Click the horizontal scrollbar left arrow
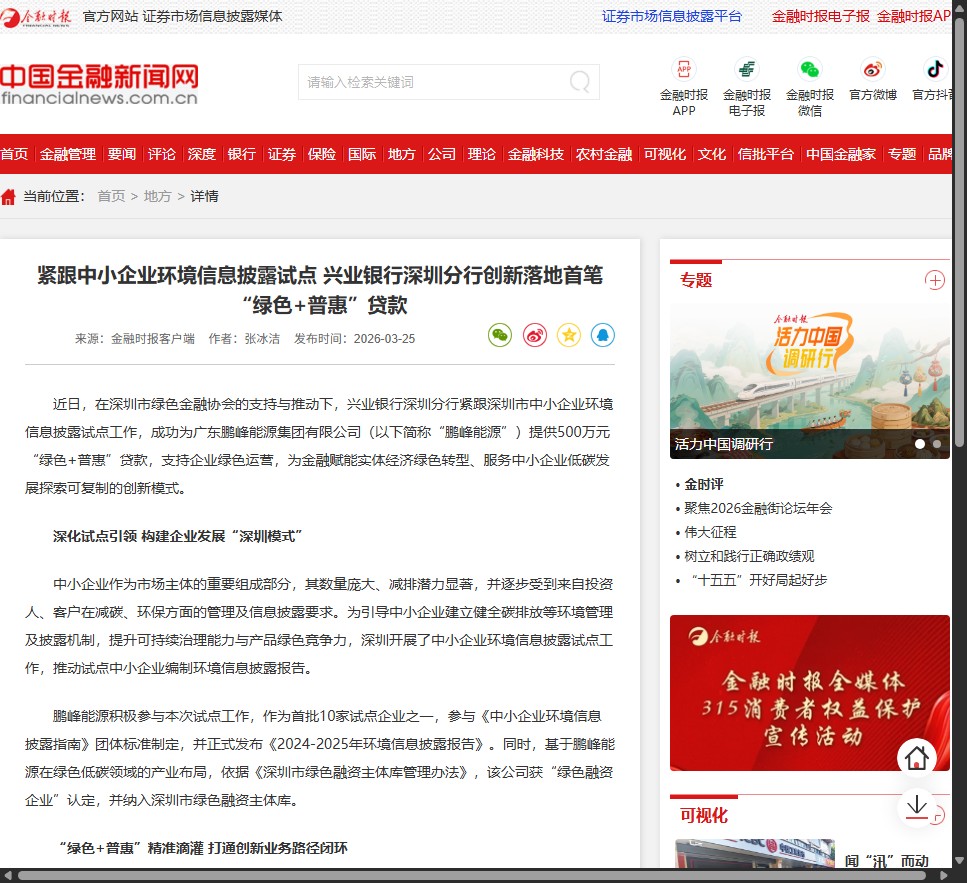This screenshot has width=967, height=883. (x=6, y=876)
